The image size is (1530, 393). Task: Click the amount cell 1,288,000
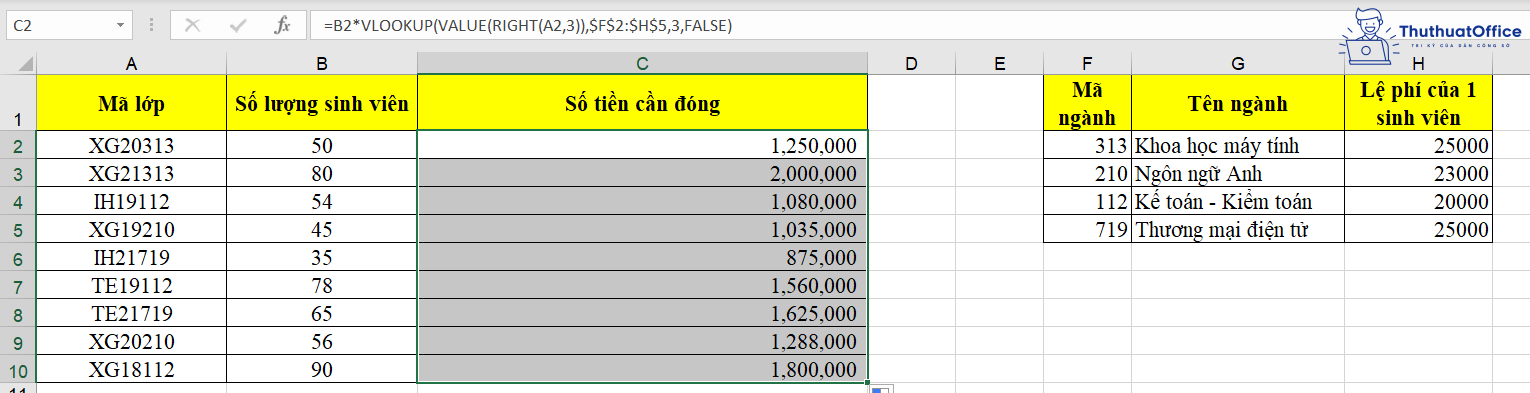pos(642,341)
